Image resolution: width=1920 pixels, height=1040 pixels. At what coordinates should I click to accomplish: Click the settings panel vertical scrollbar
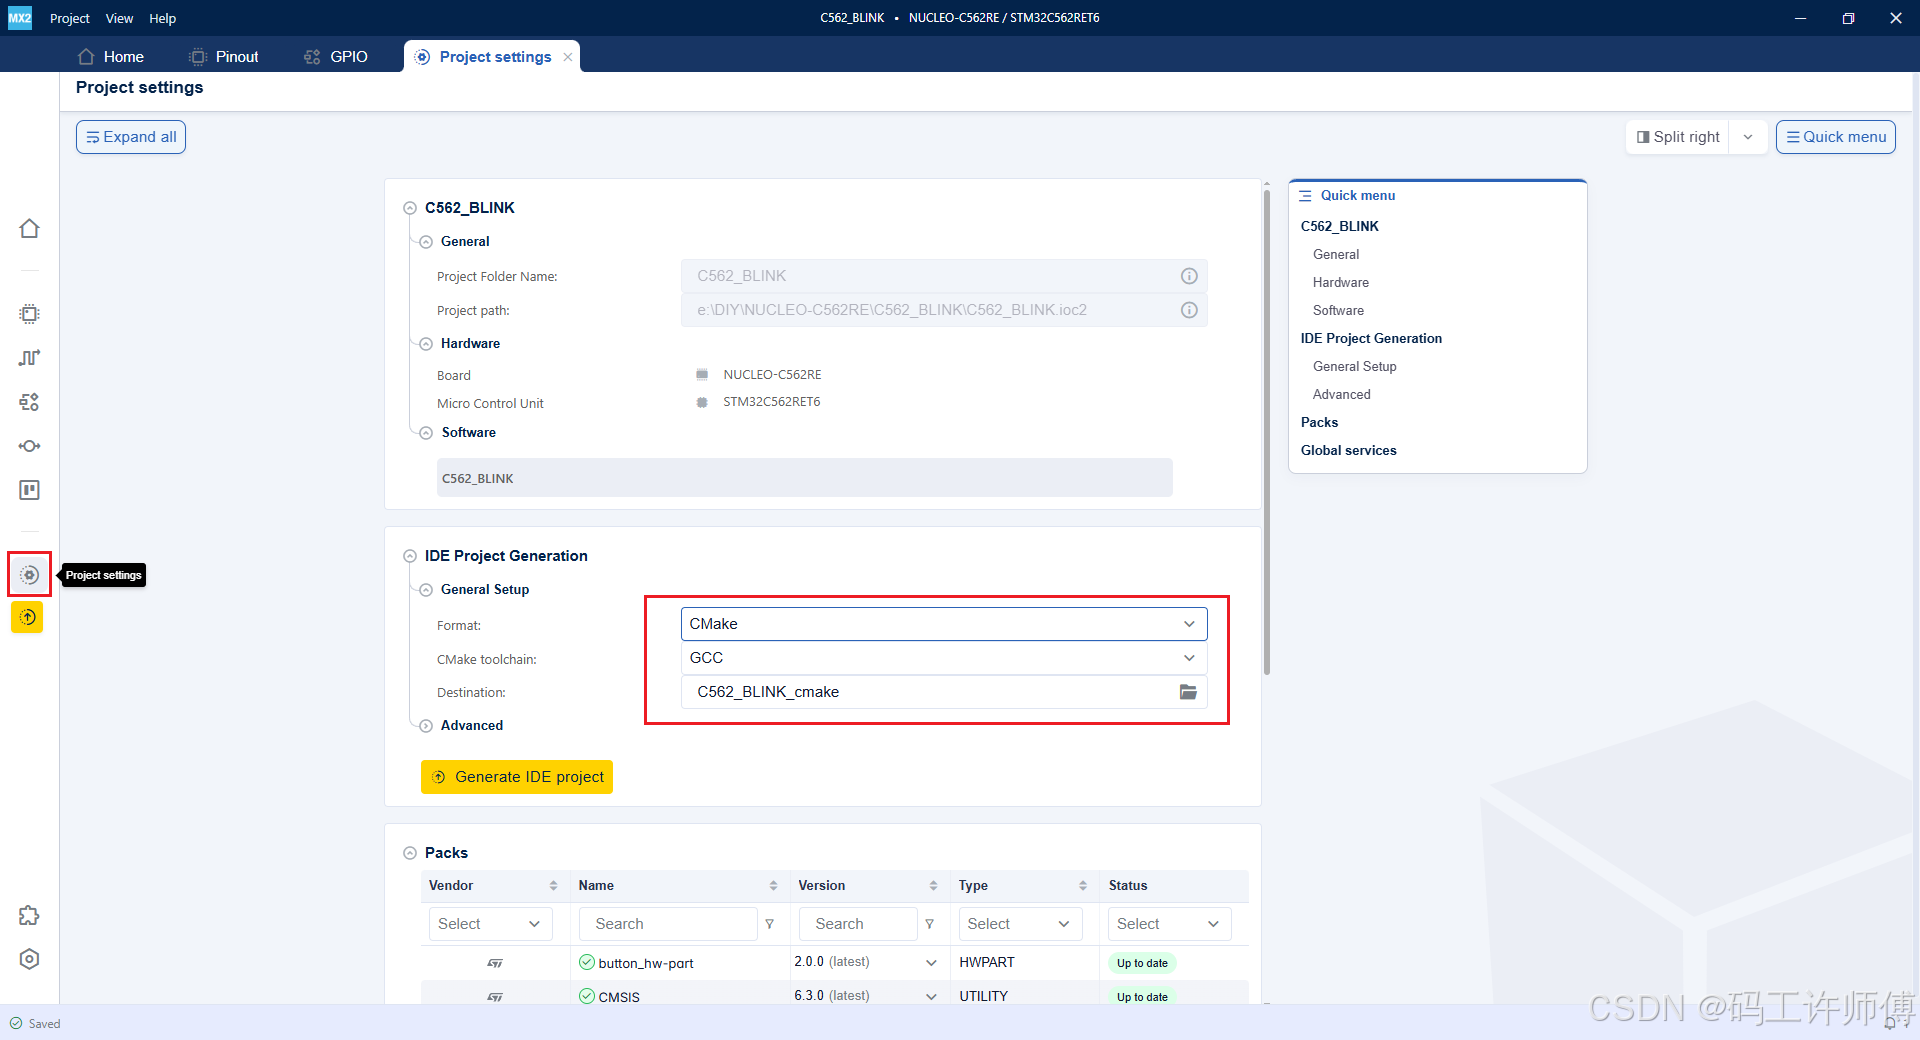point(1267,430)
